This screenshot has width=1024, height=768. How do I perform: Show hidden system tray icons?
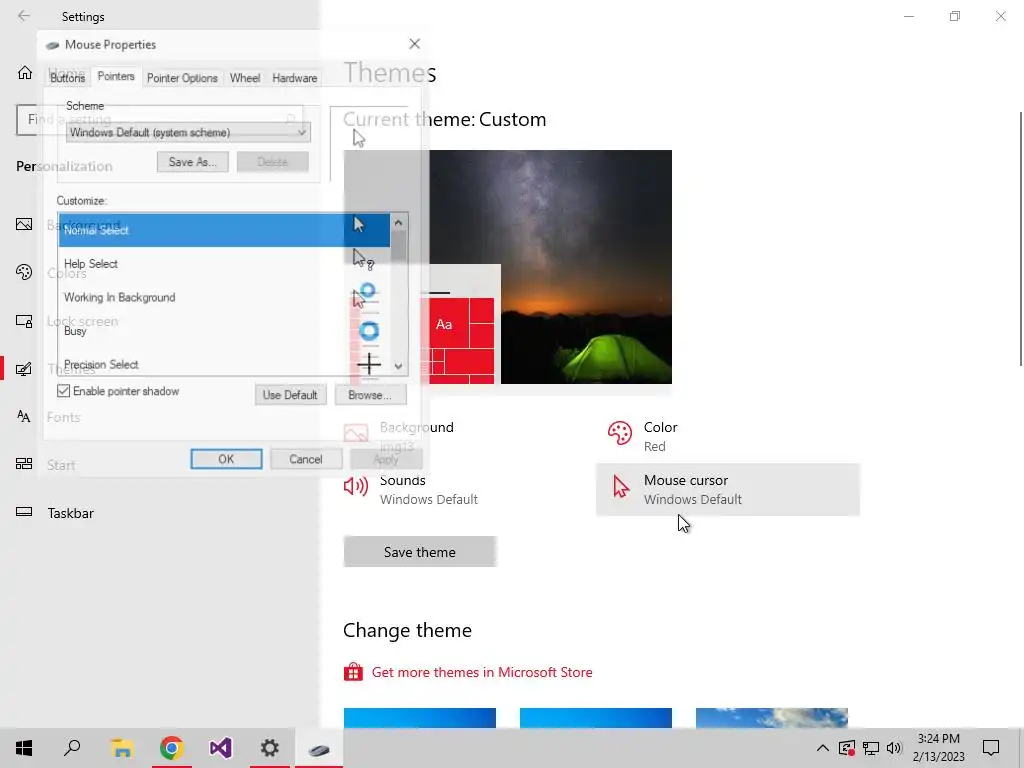click(823, 748)
